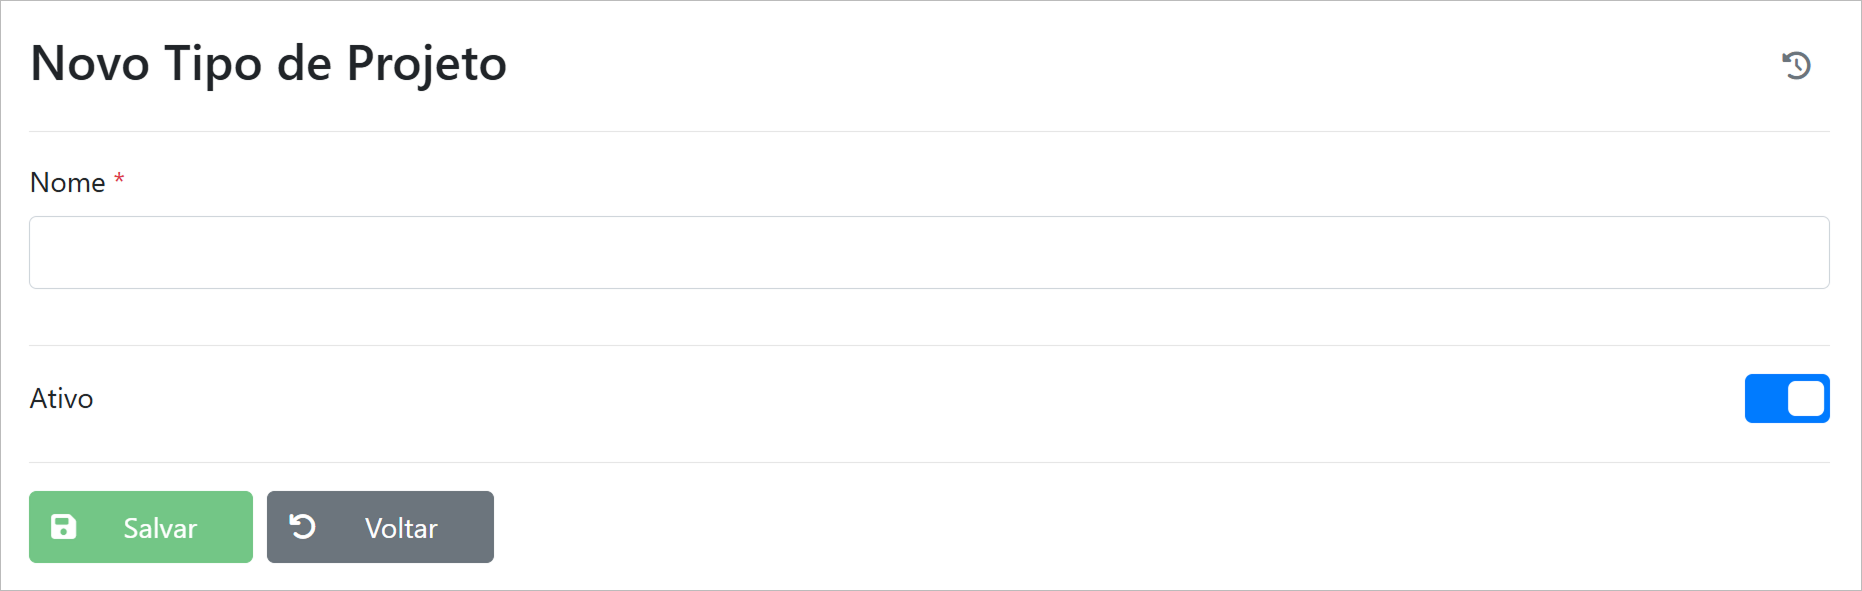Click the left edge of the Nome field
This screenshot has height=591, width=1862.
(45, 253)
